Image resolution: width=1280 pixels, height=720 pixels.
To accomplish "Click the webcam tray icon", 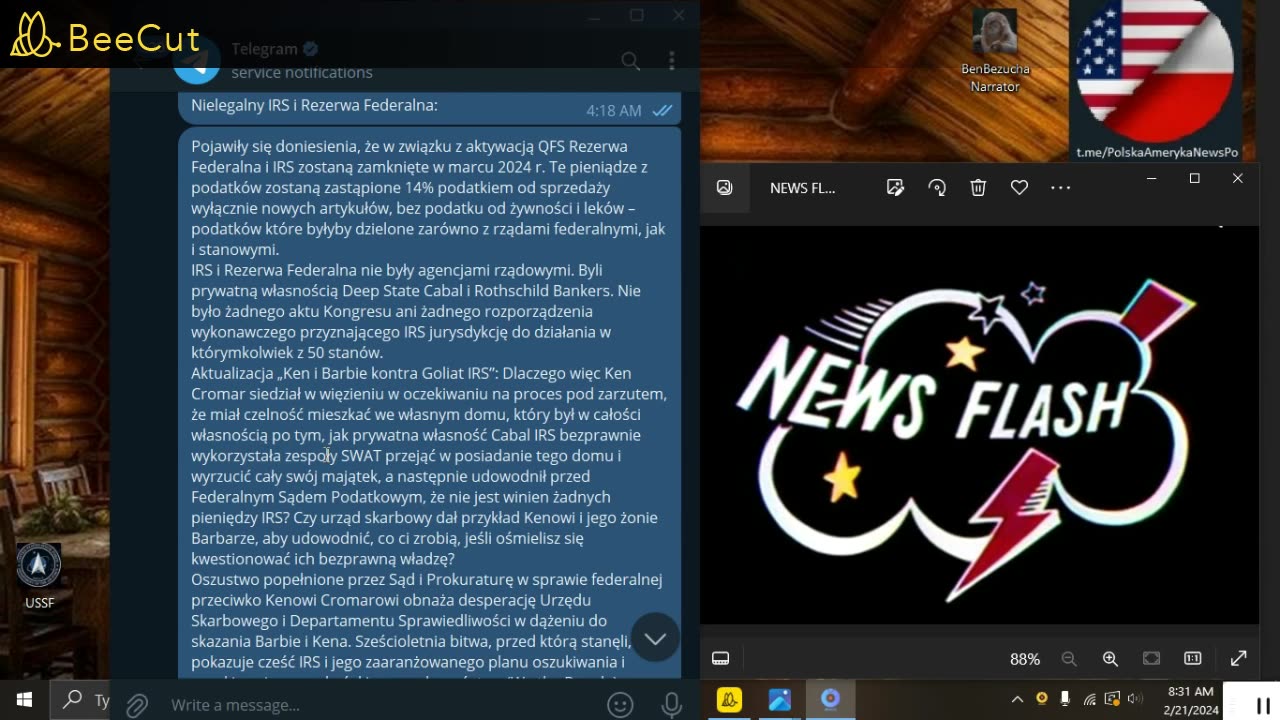I will pos(1042,698).
